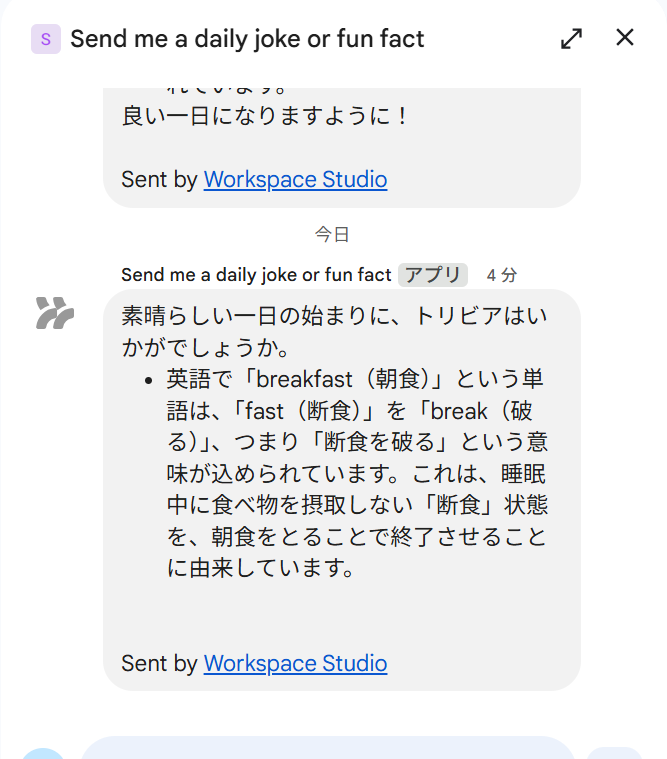The image size is (667, 759).
Task: Click the sender name above the trivia message
Action: [255, 275]
